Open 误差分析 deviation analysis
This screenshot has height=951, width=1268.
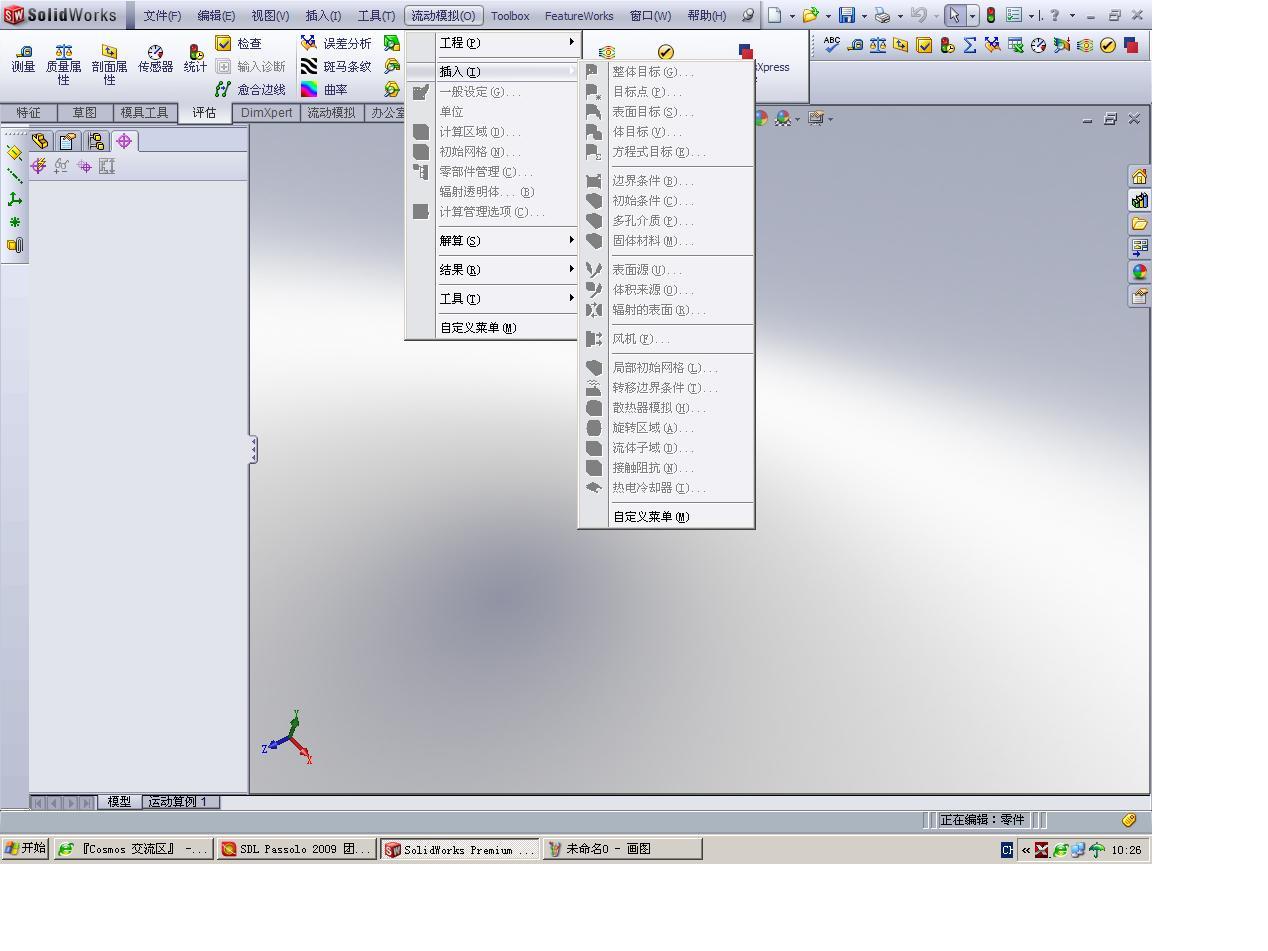336,43
